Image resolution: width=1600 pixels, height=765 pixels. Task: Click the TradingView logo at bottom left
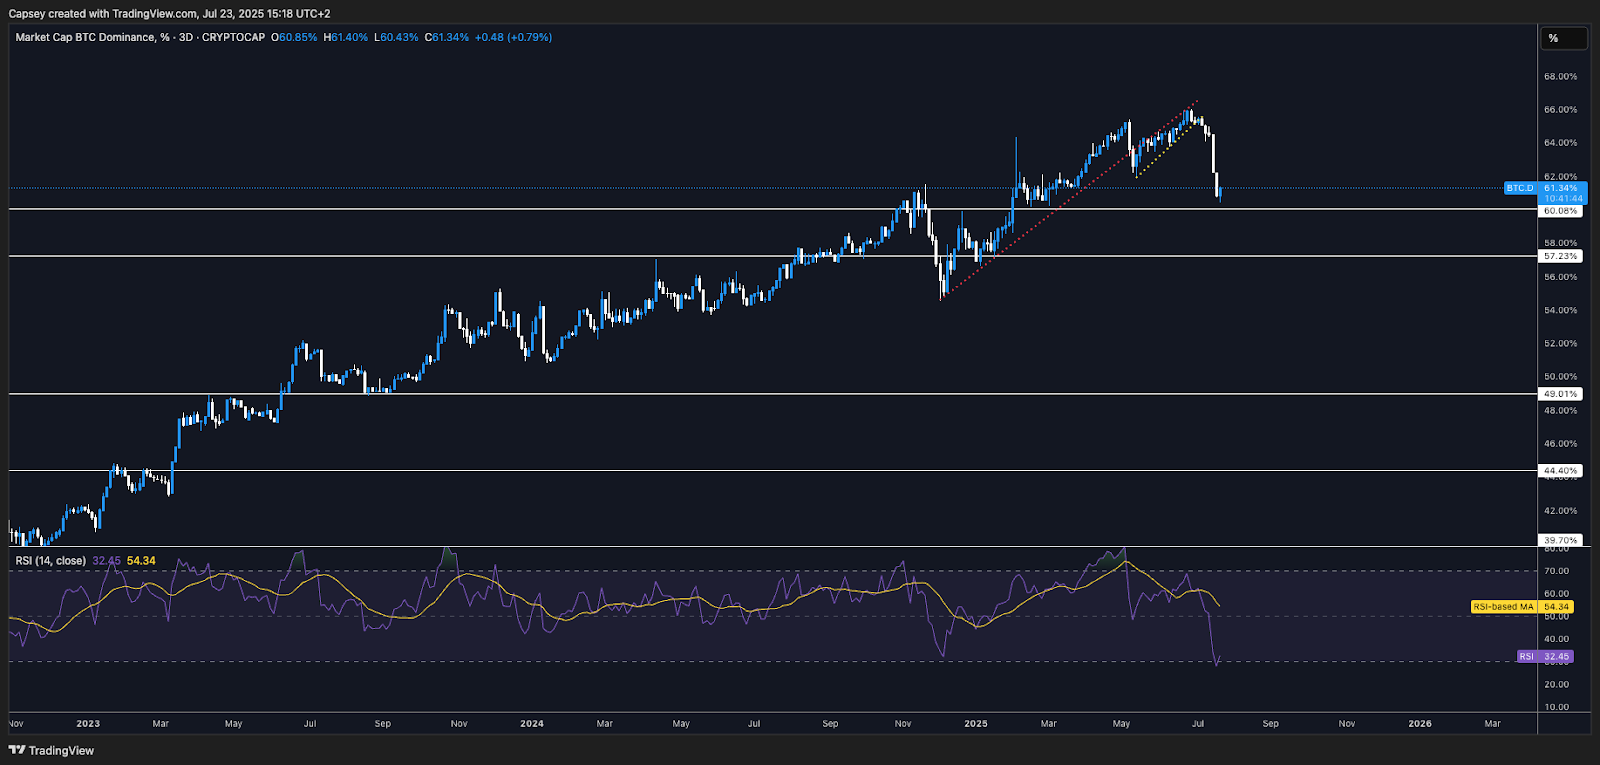tap(51, 750)
